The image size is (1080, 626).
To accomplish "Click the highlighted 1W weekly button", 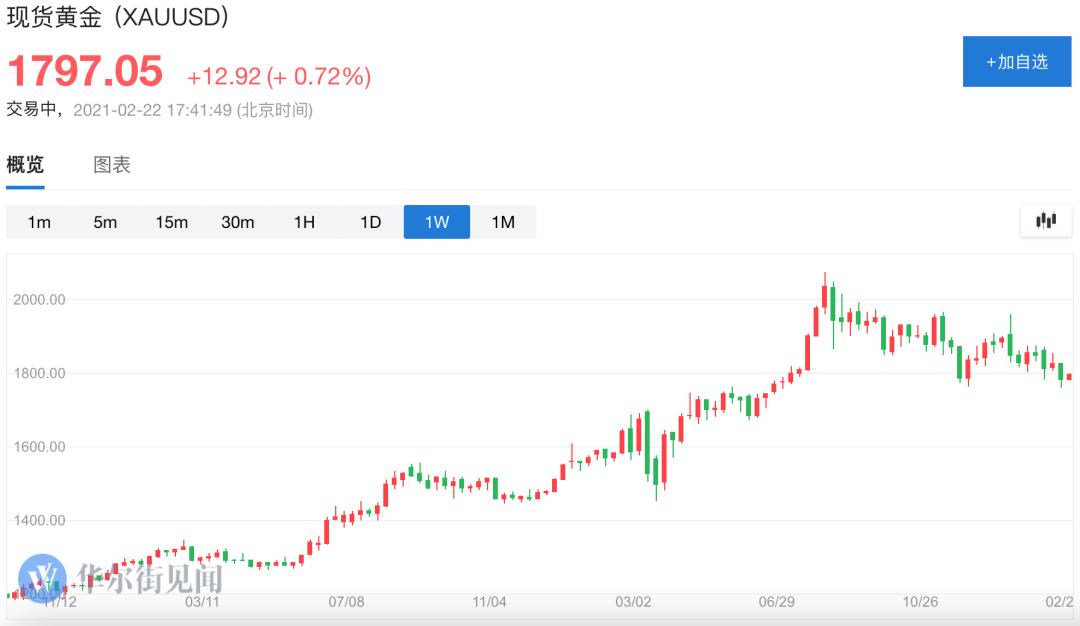I will coord(436,222).
